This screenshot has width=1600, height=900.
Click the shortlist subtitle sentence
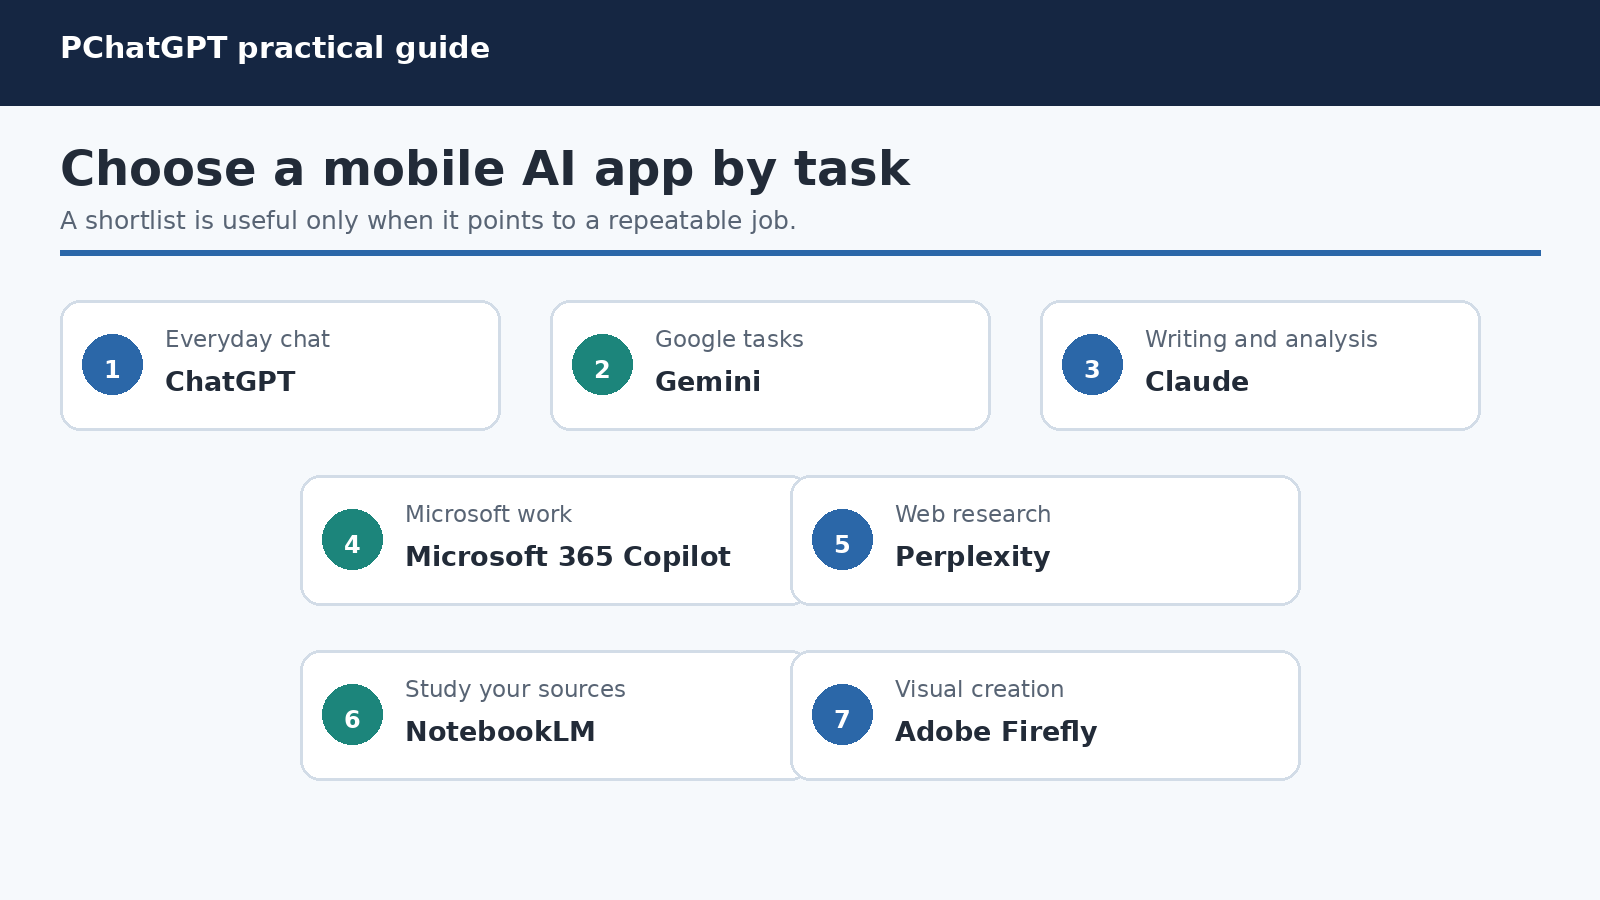(428, 221)
